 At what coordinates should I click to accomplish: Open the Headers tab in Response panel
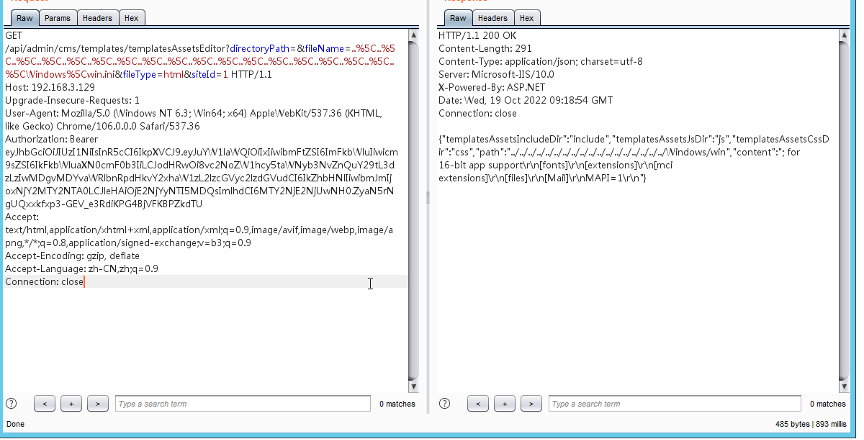(493, 18)
